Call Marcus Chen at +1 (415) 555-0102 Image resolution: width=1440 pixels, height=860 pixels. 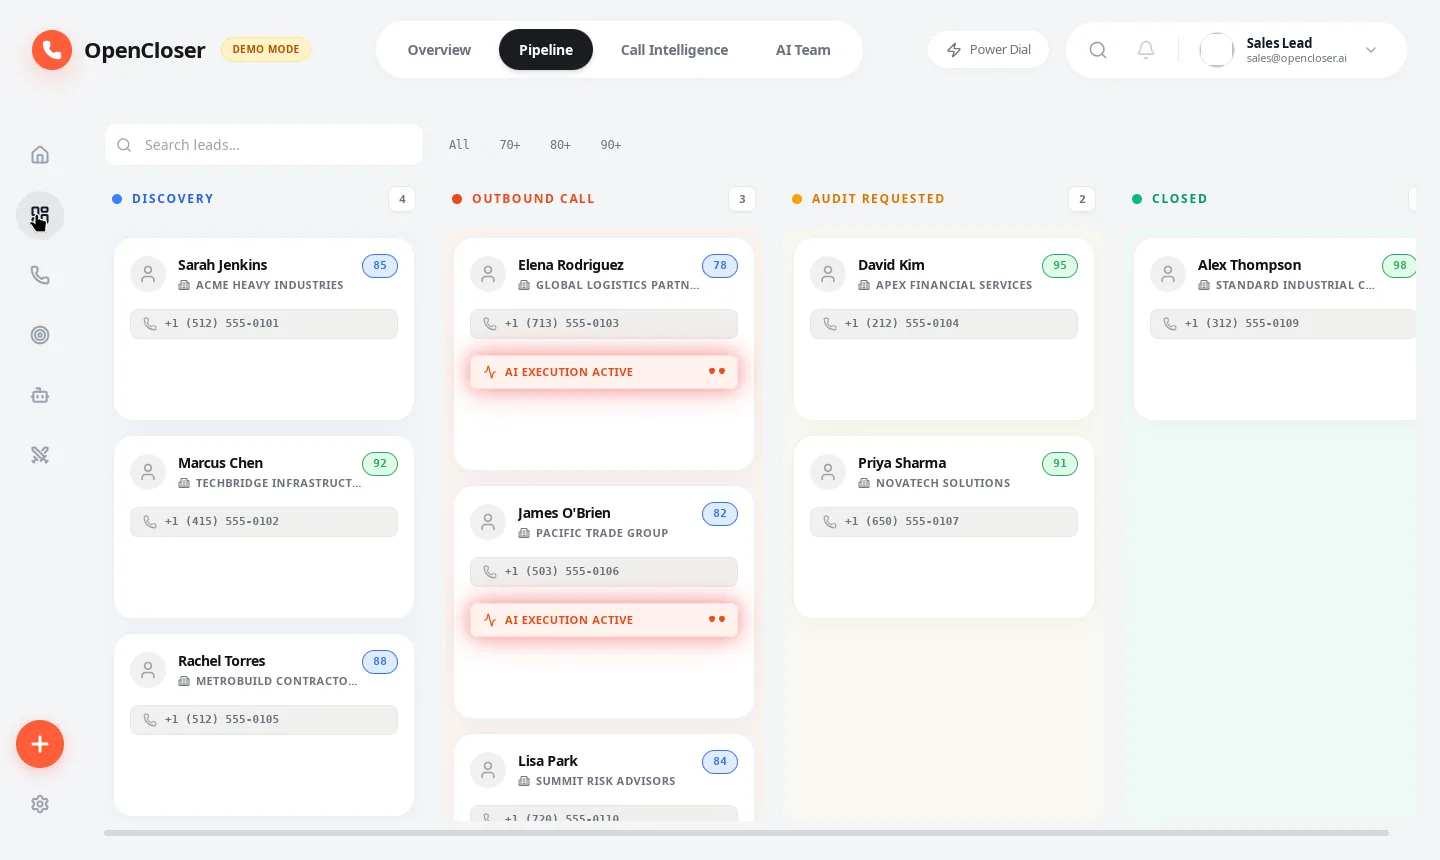tap(264, 522)
